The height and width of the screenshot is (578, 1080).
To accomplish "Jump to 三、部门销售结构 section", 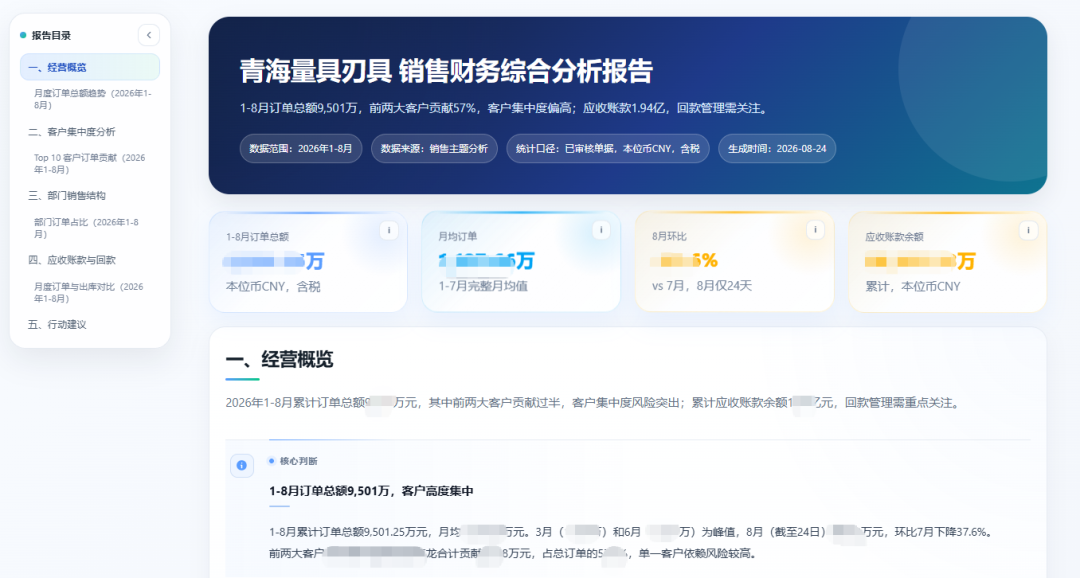I will click(x=67, y=196).
